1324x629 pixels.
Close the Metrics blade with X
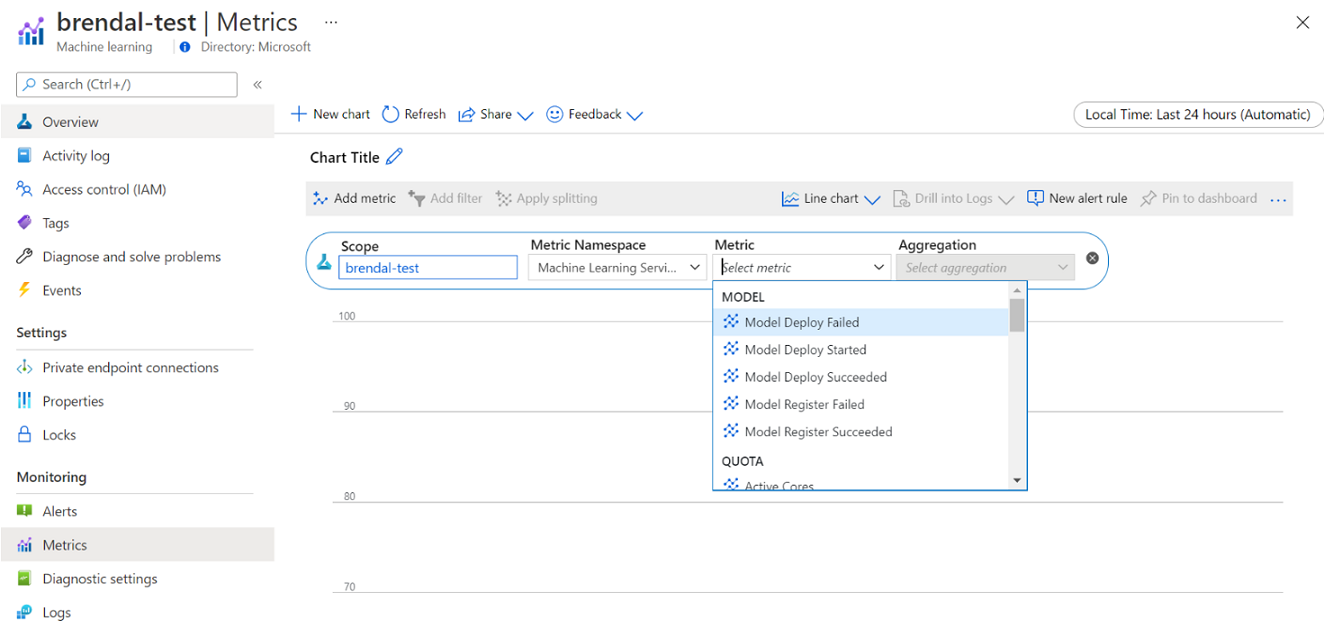(1302, 23)
